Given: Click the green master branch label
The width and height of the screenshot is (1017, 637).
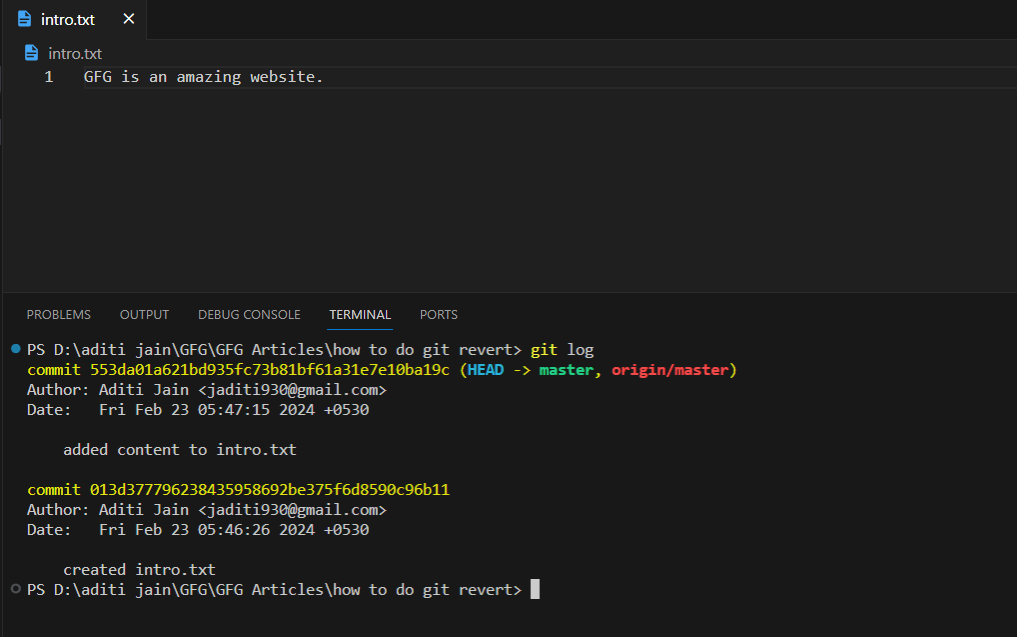Looking at the screenshot, I should (x=566, y=370).
